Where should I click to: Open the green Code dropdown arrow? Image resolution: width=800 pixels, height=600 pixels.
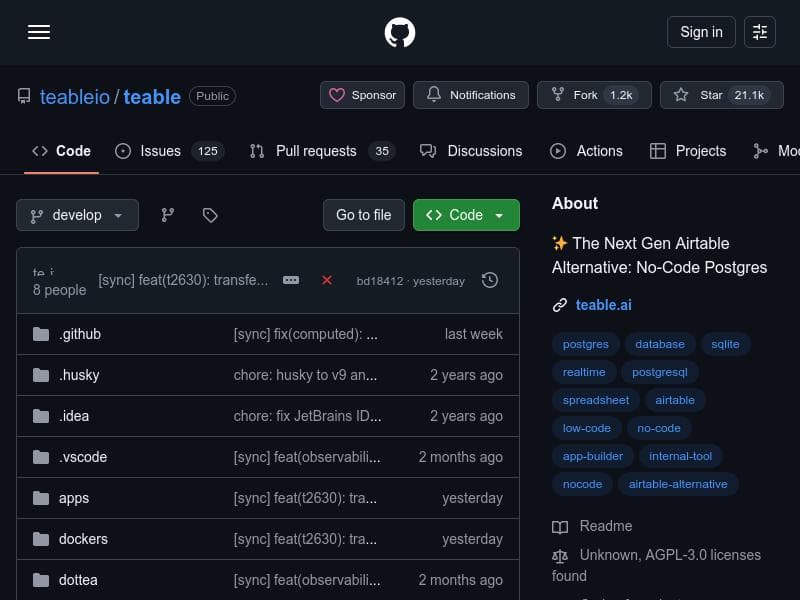(498, 215)
